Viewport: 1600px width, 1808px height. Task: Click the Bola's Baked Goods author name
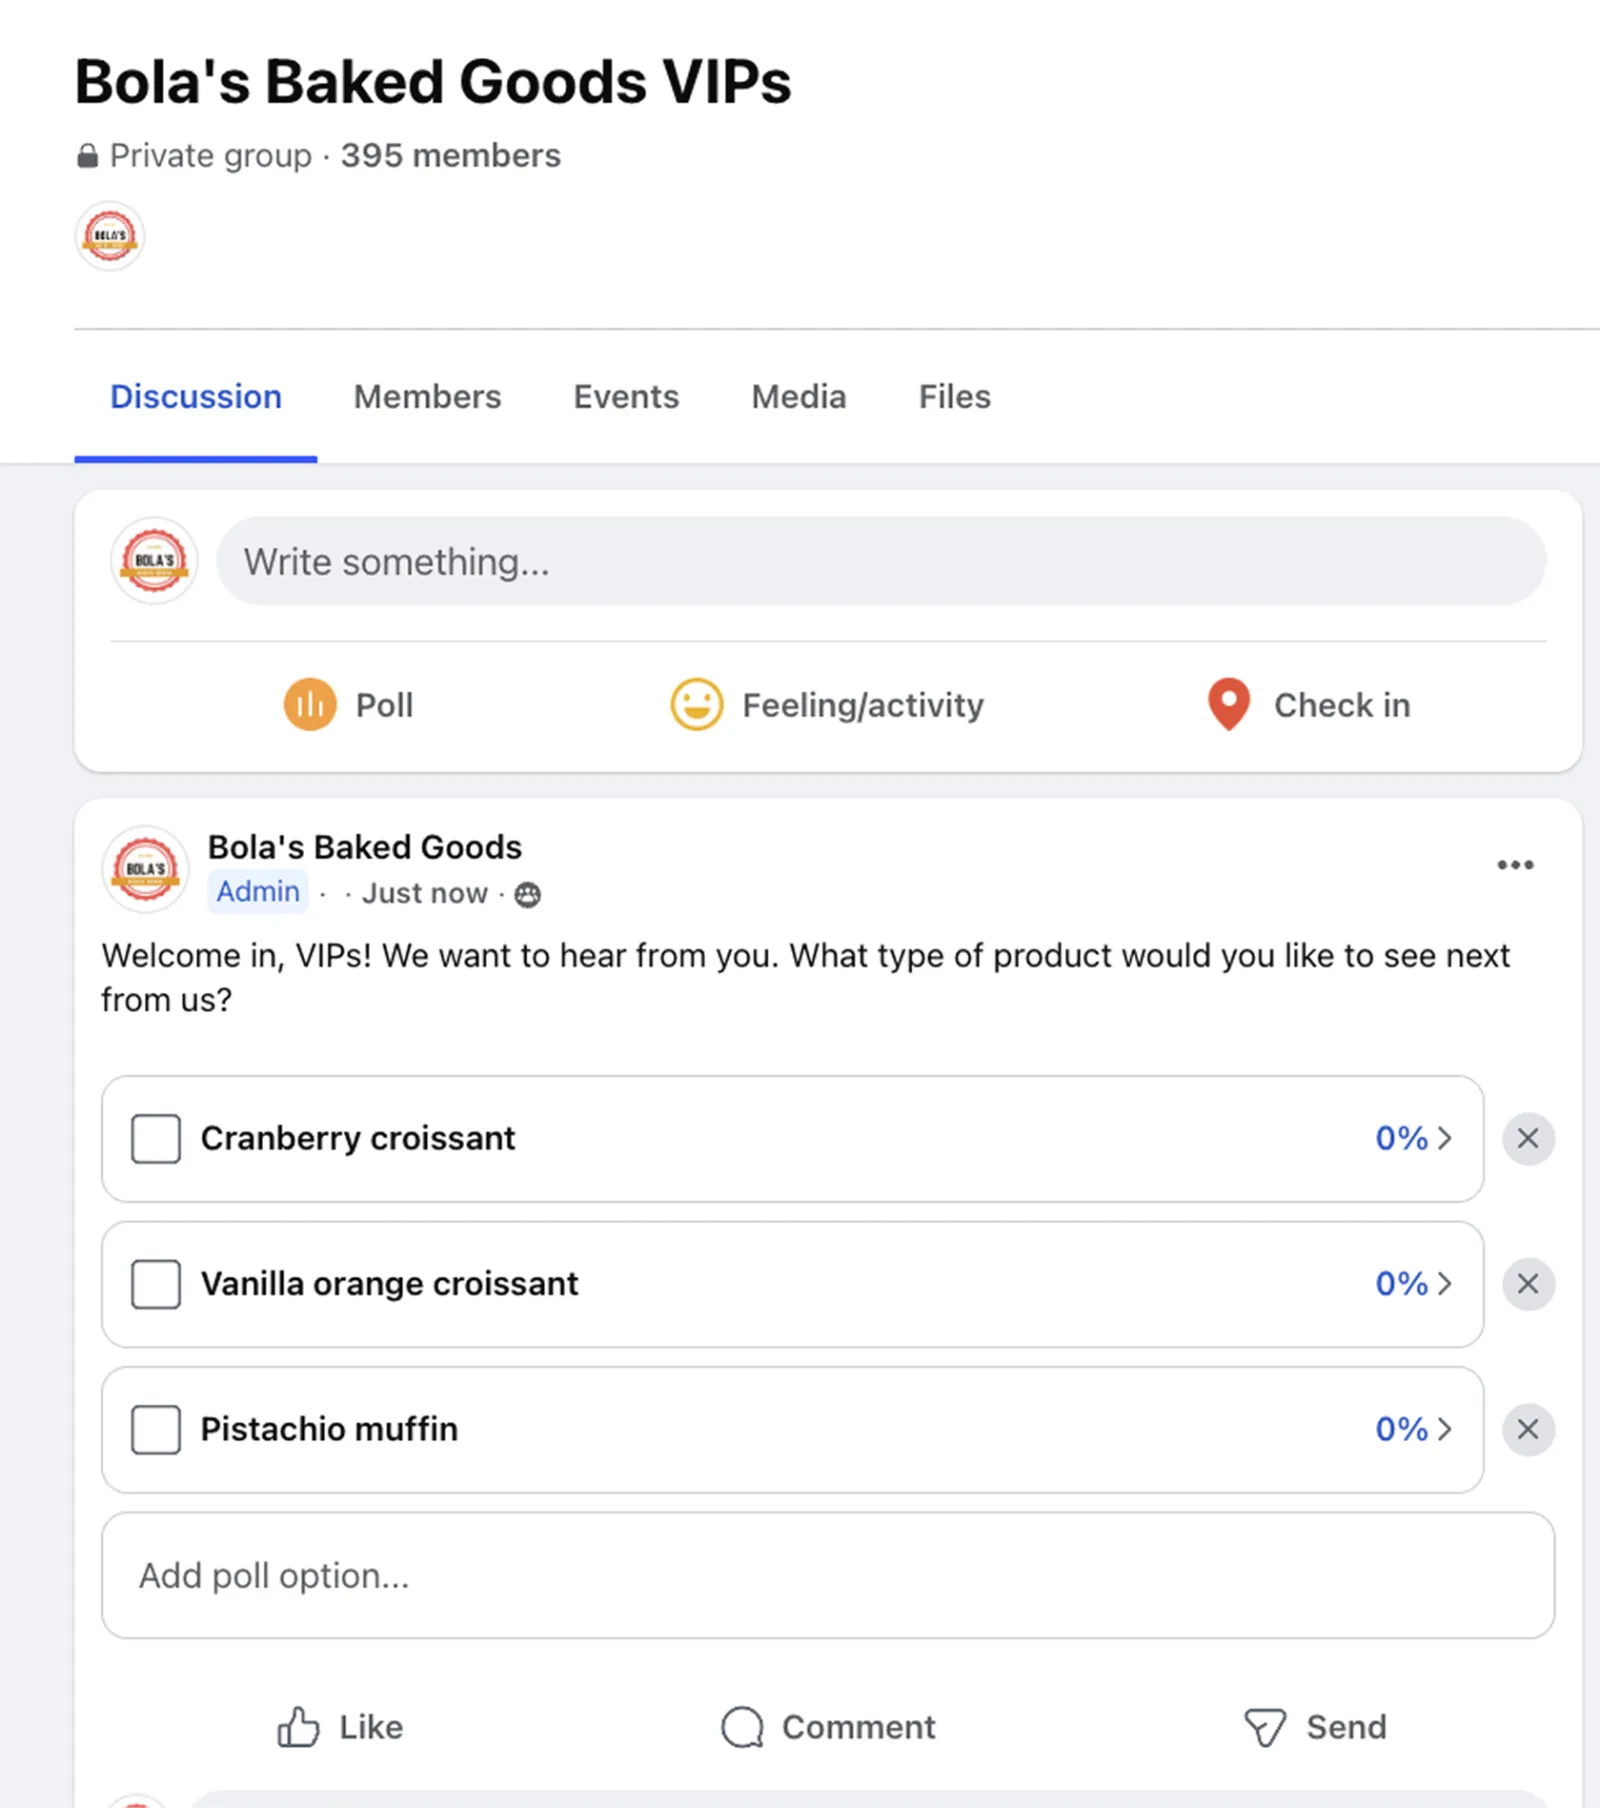click(x=365, y=847)
